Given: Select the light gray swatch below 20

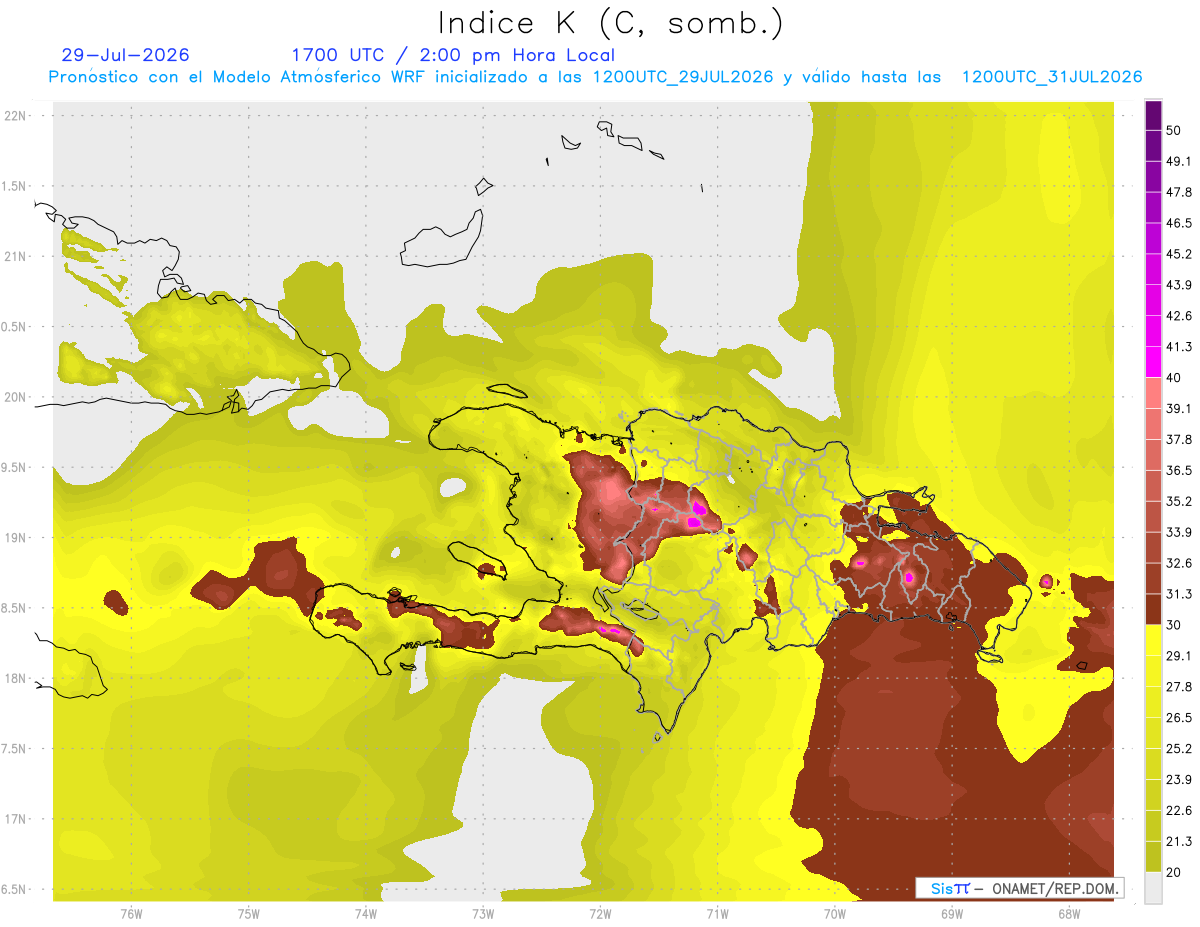Looking at the screenshot, I should click(x=1153, y=887).
